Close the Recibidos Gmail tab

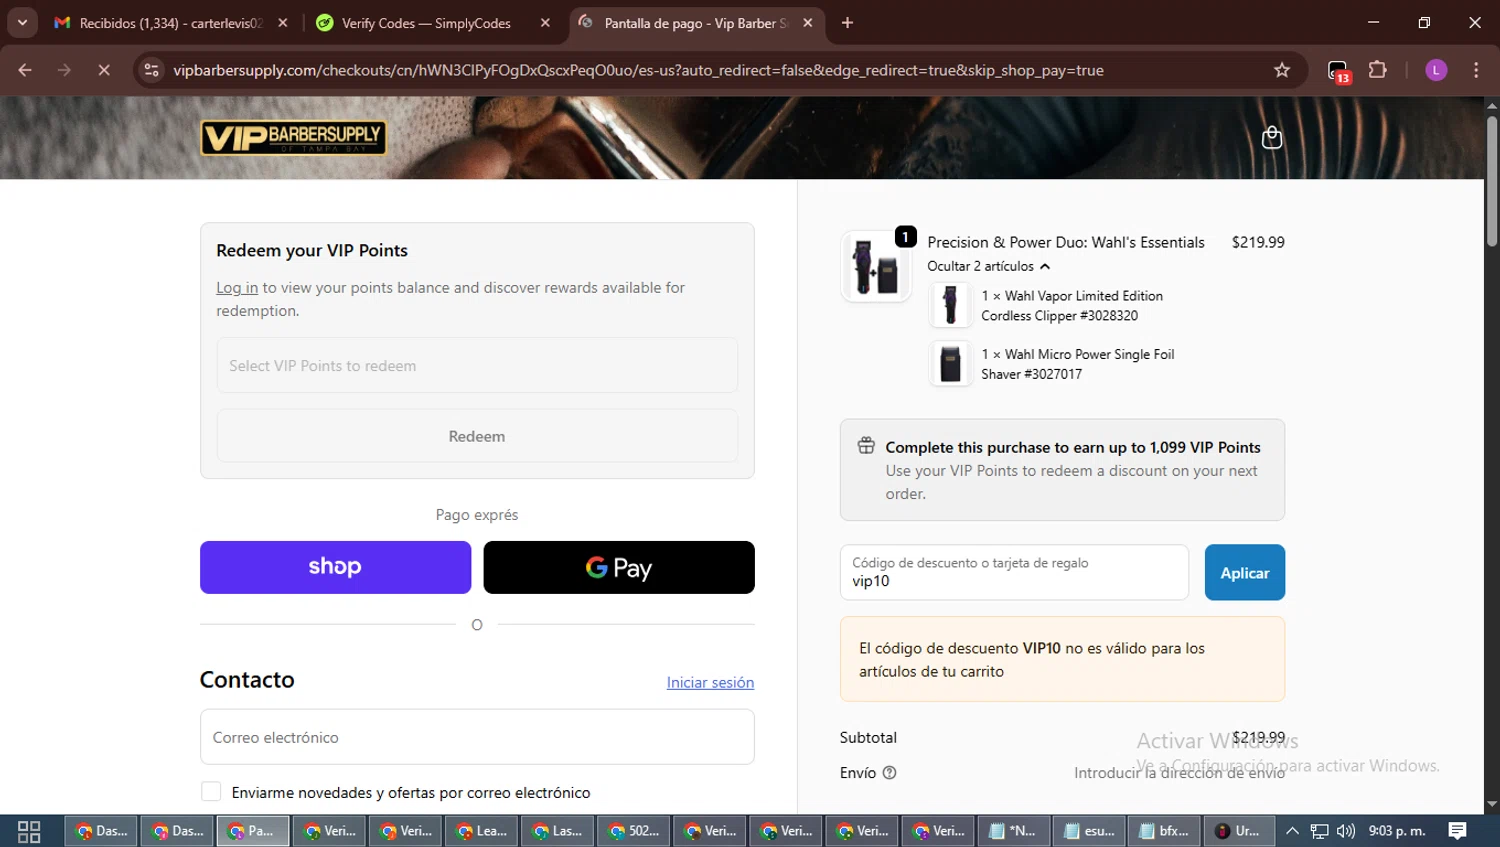pos(283,23)
